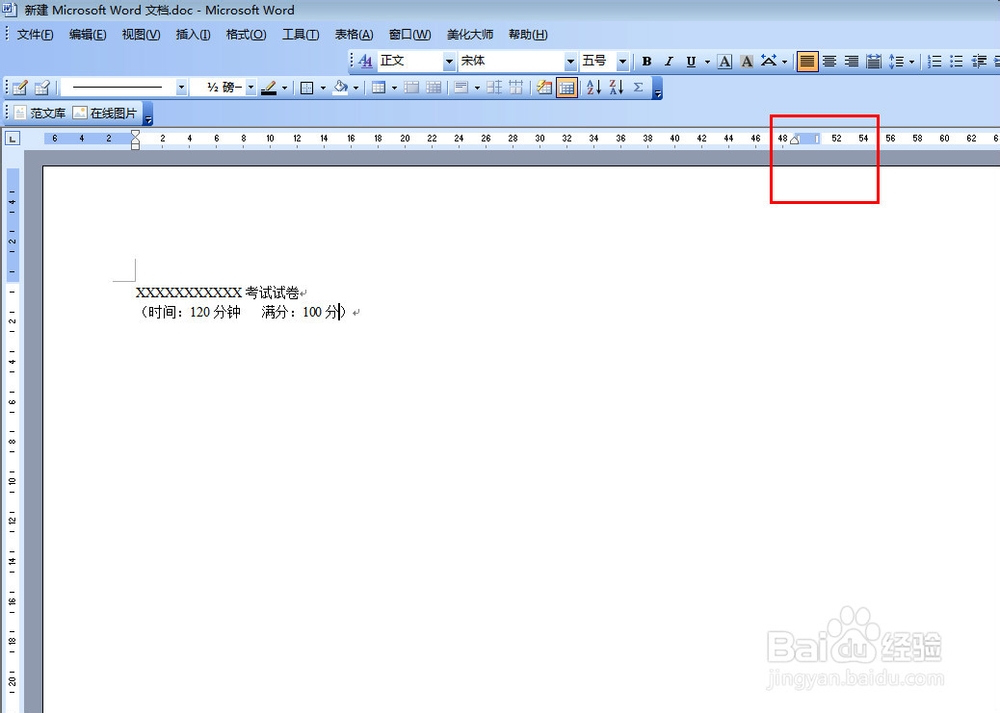
Task: Click the border color pen icon
Action: 269,87
